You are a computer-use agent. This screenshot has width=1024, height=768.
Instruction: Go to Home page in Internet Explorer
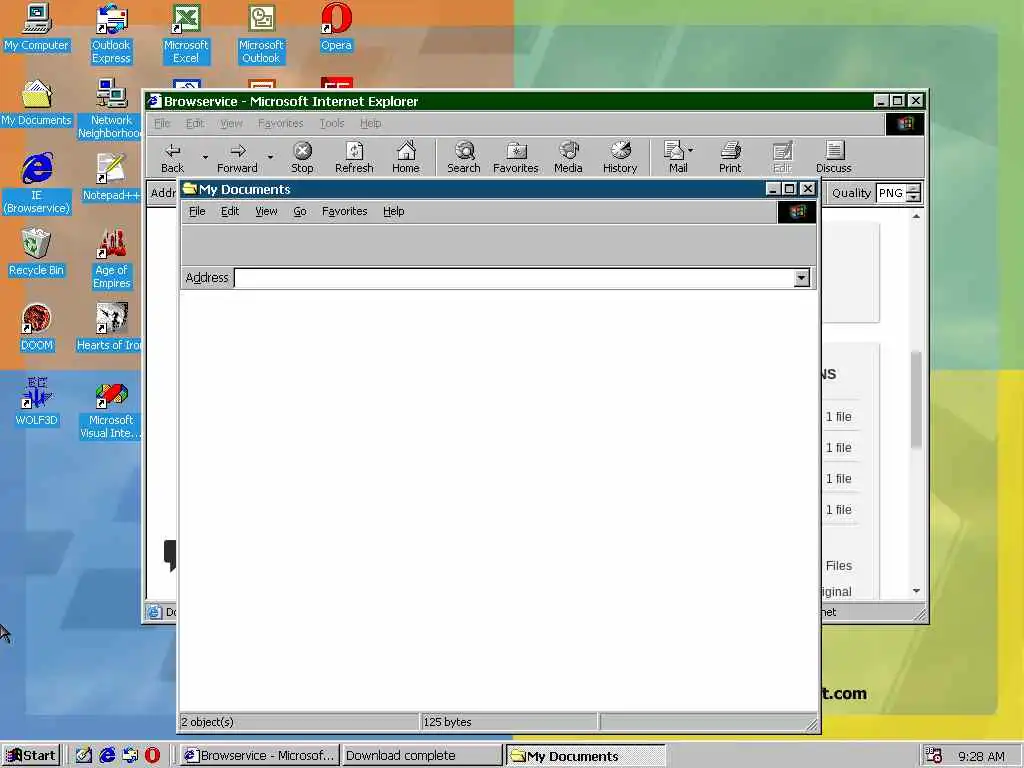[x=406, y=157]
